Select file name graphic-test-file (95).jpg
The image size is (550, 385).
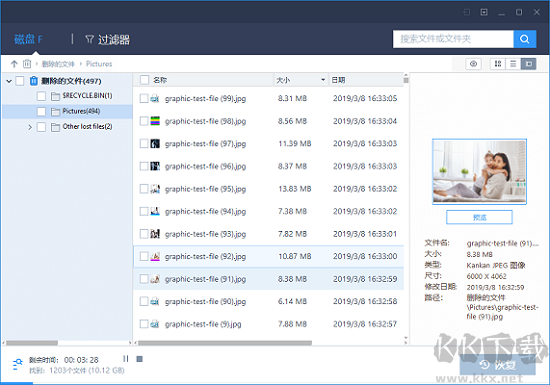click(206, 189)
